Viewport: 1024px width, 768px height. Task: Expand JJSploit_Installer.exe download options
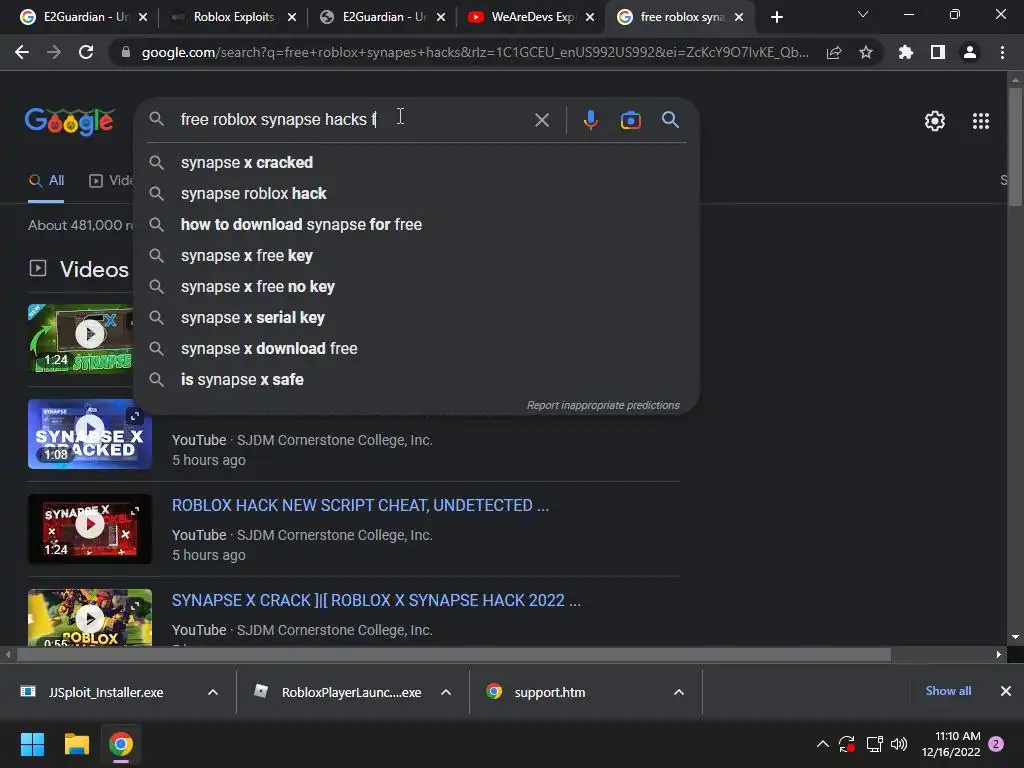tap(213, 692)
